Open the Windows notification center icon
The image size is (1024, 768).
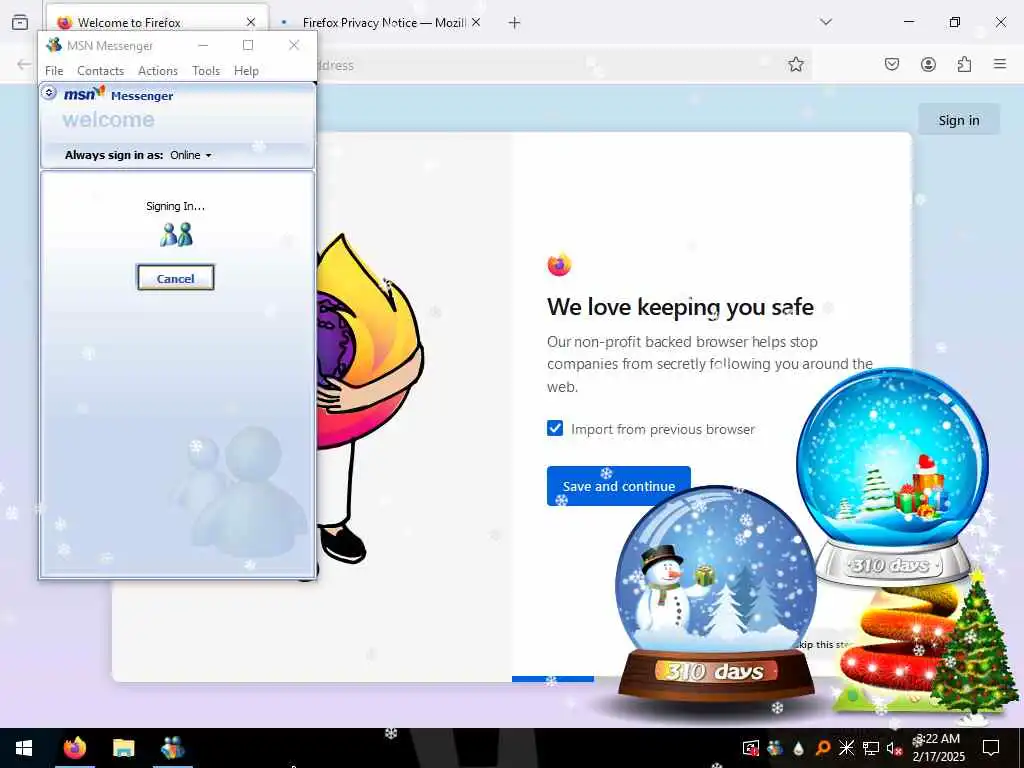click(x=991, y=748)
